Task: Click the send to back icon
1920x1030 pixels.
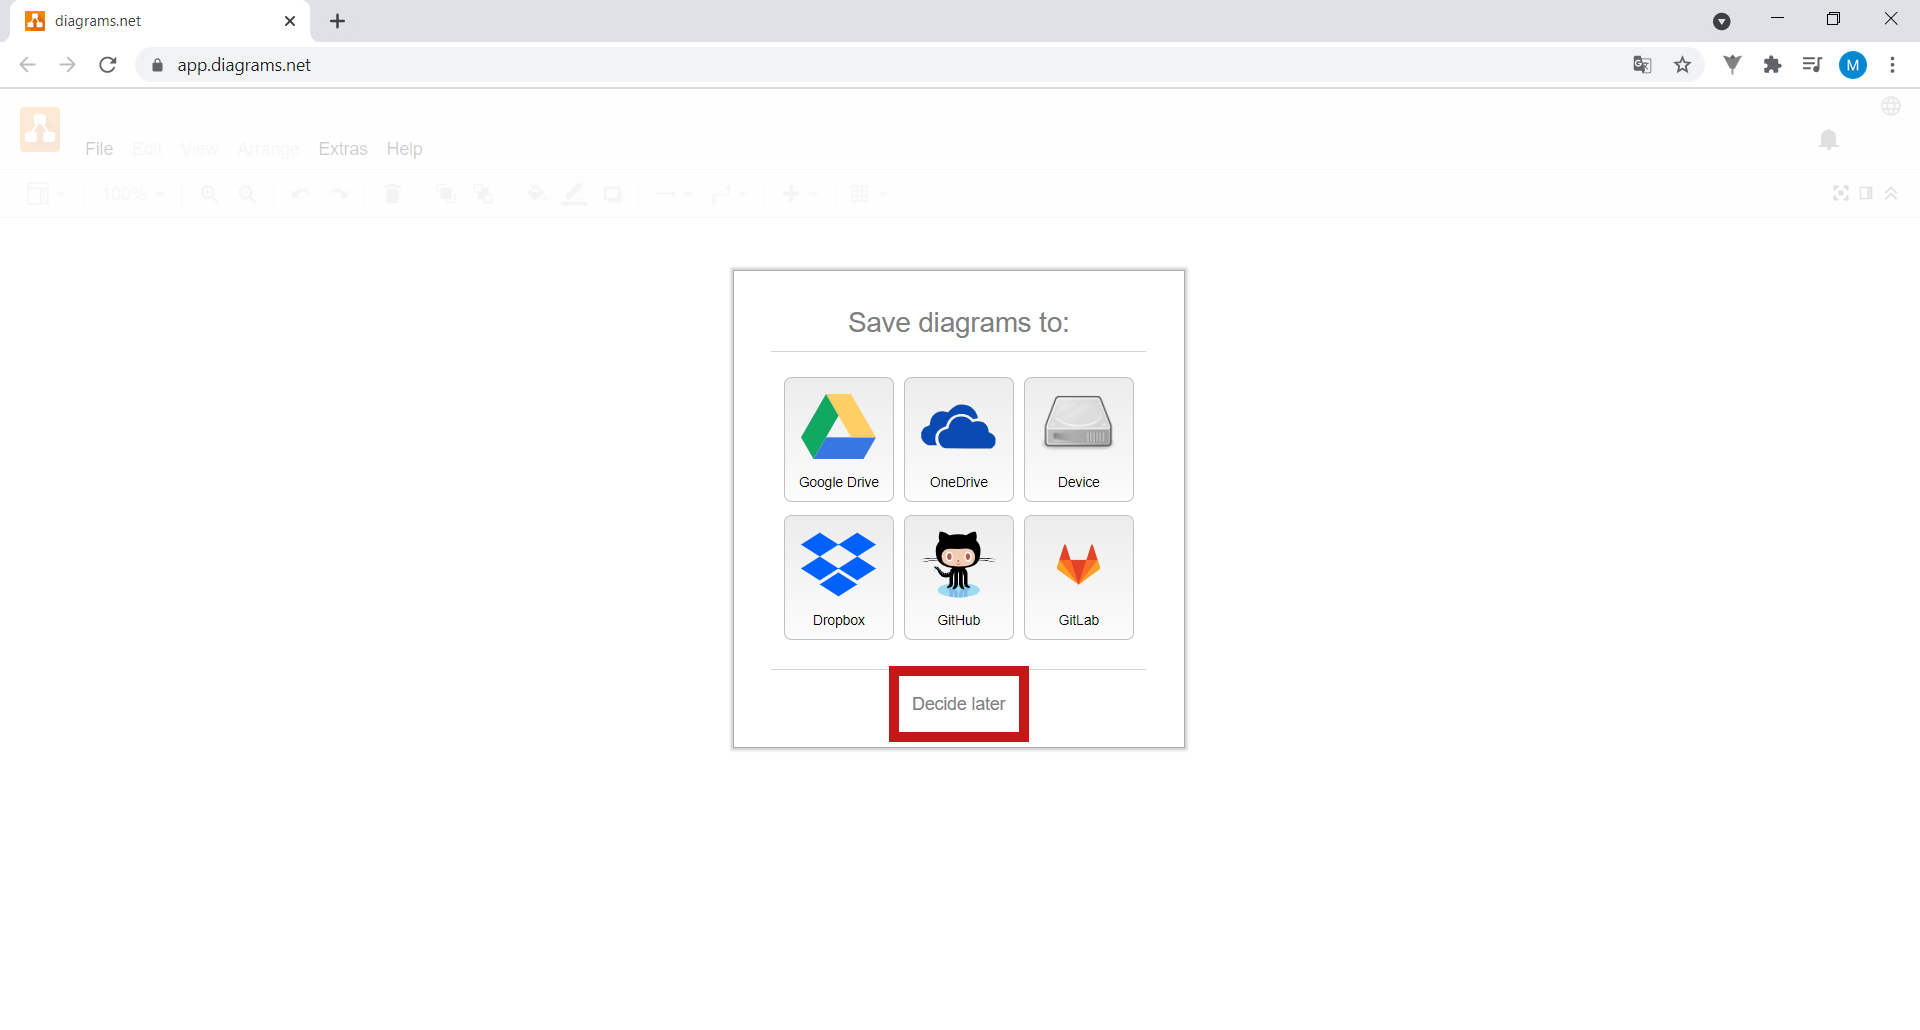Action: point(484,194)
